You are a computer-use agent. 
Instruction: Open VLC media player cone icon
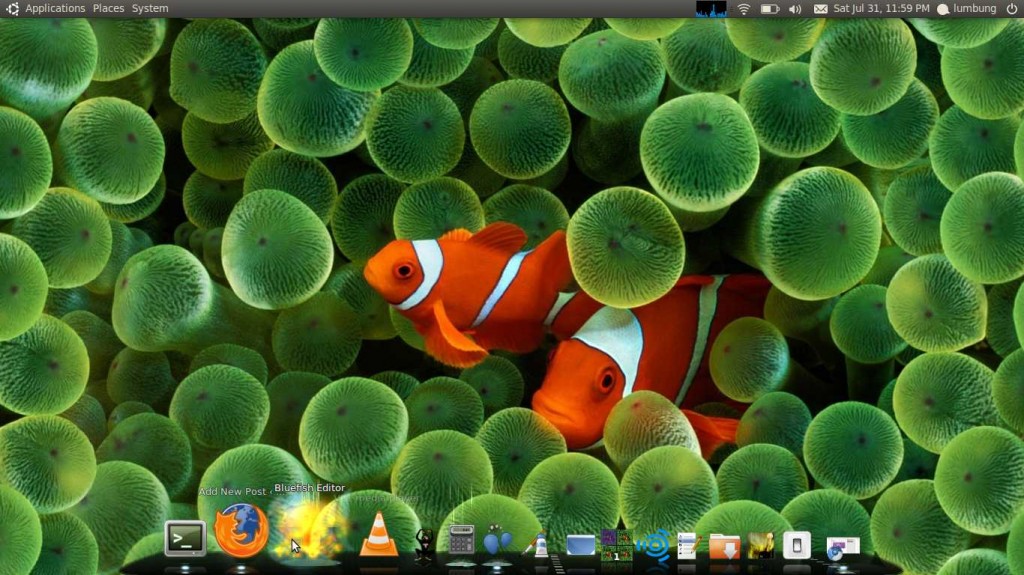pos(379,535)
